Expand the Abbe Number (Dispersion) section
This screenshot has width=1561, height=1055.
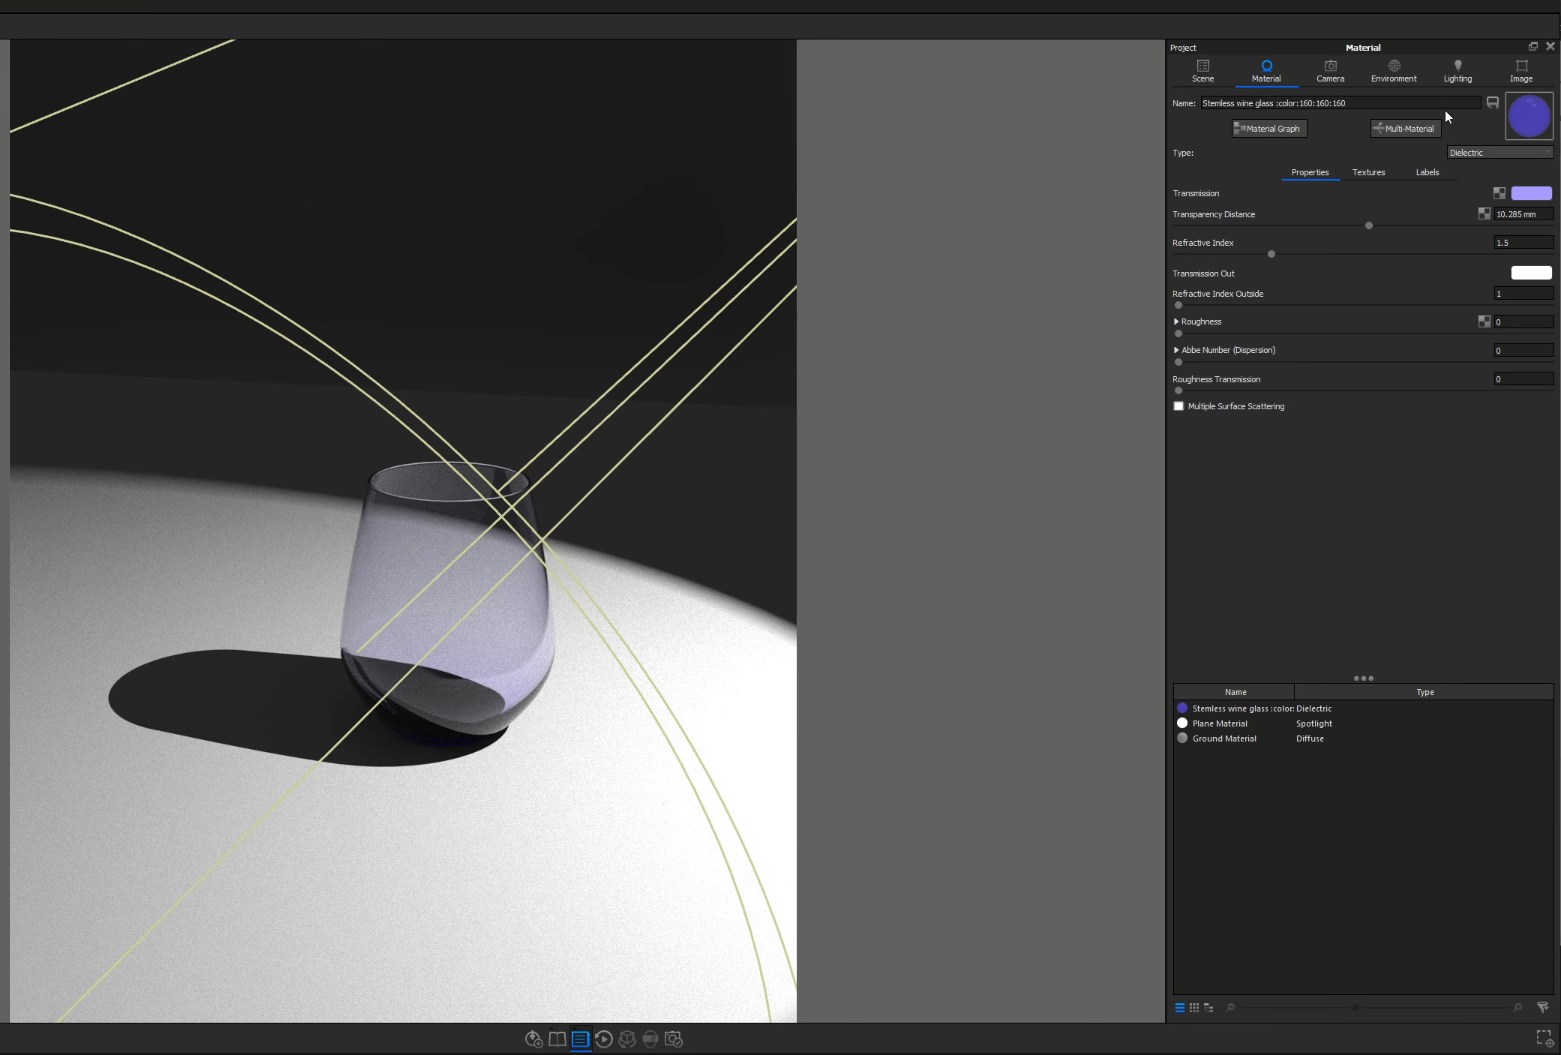tap(1176, 350)
